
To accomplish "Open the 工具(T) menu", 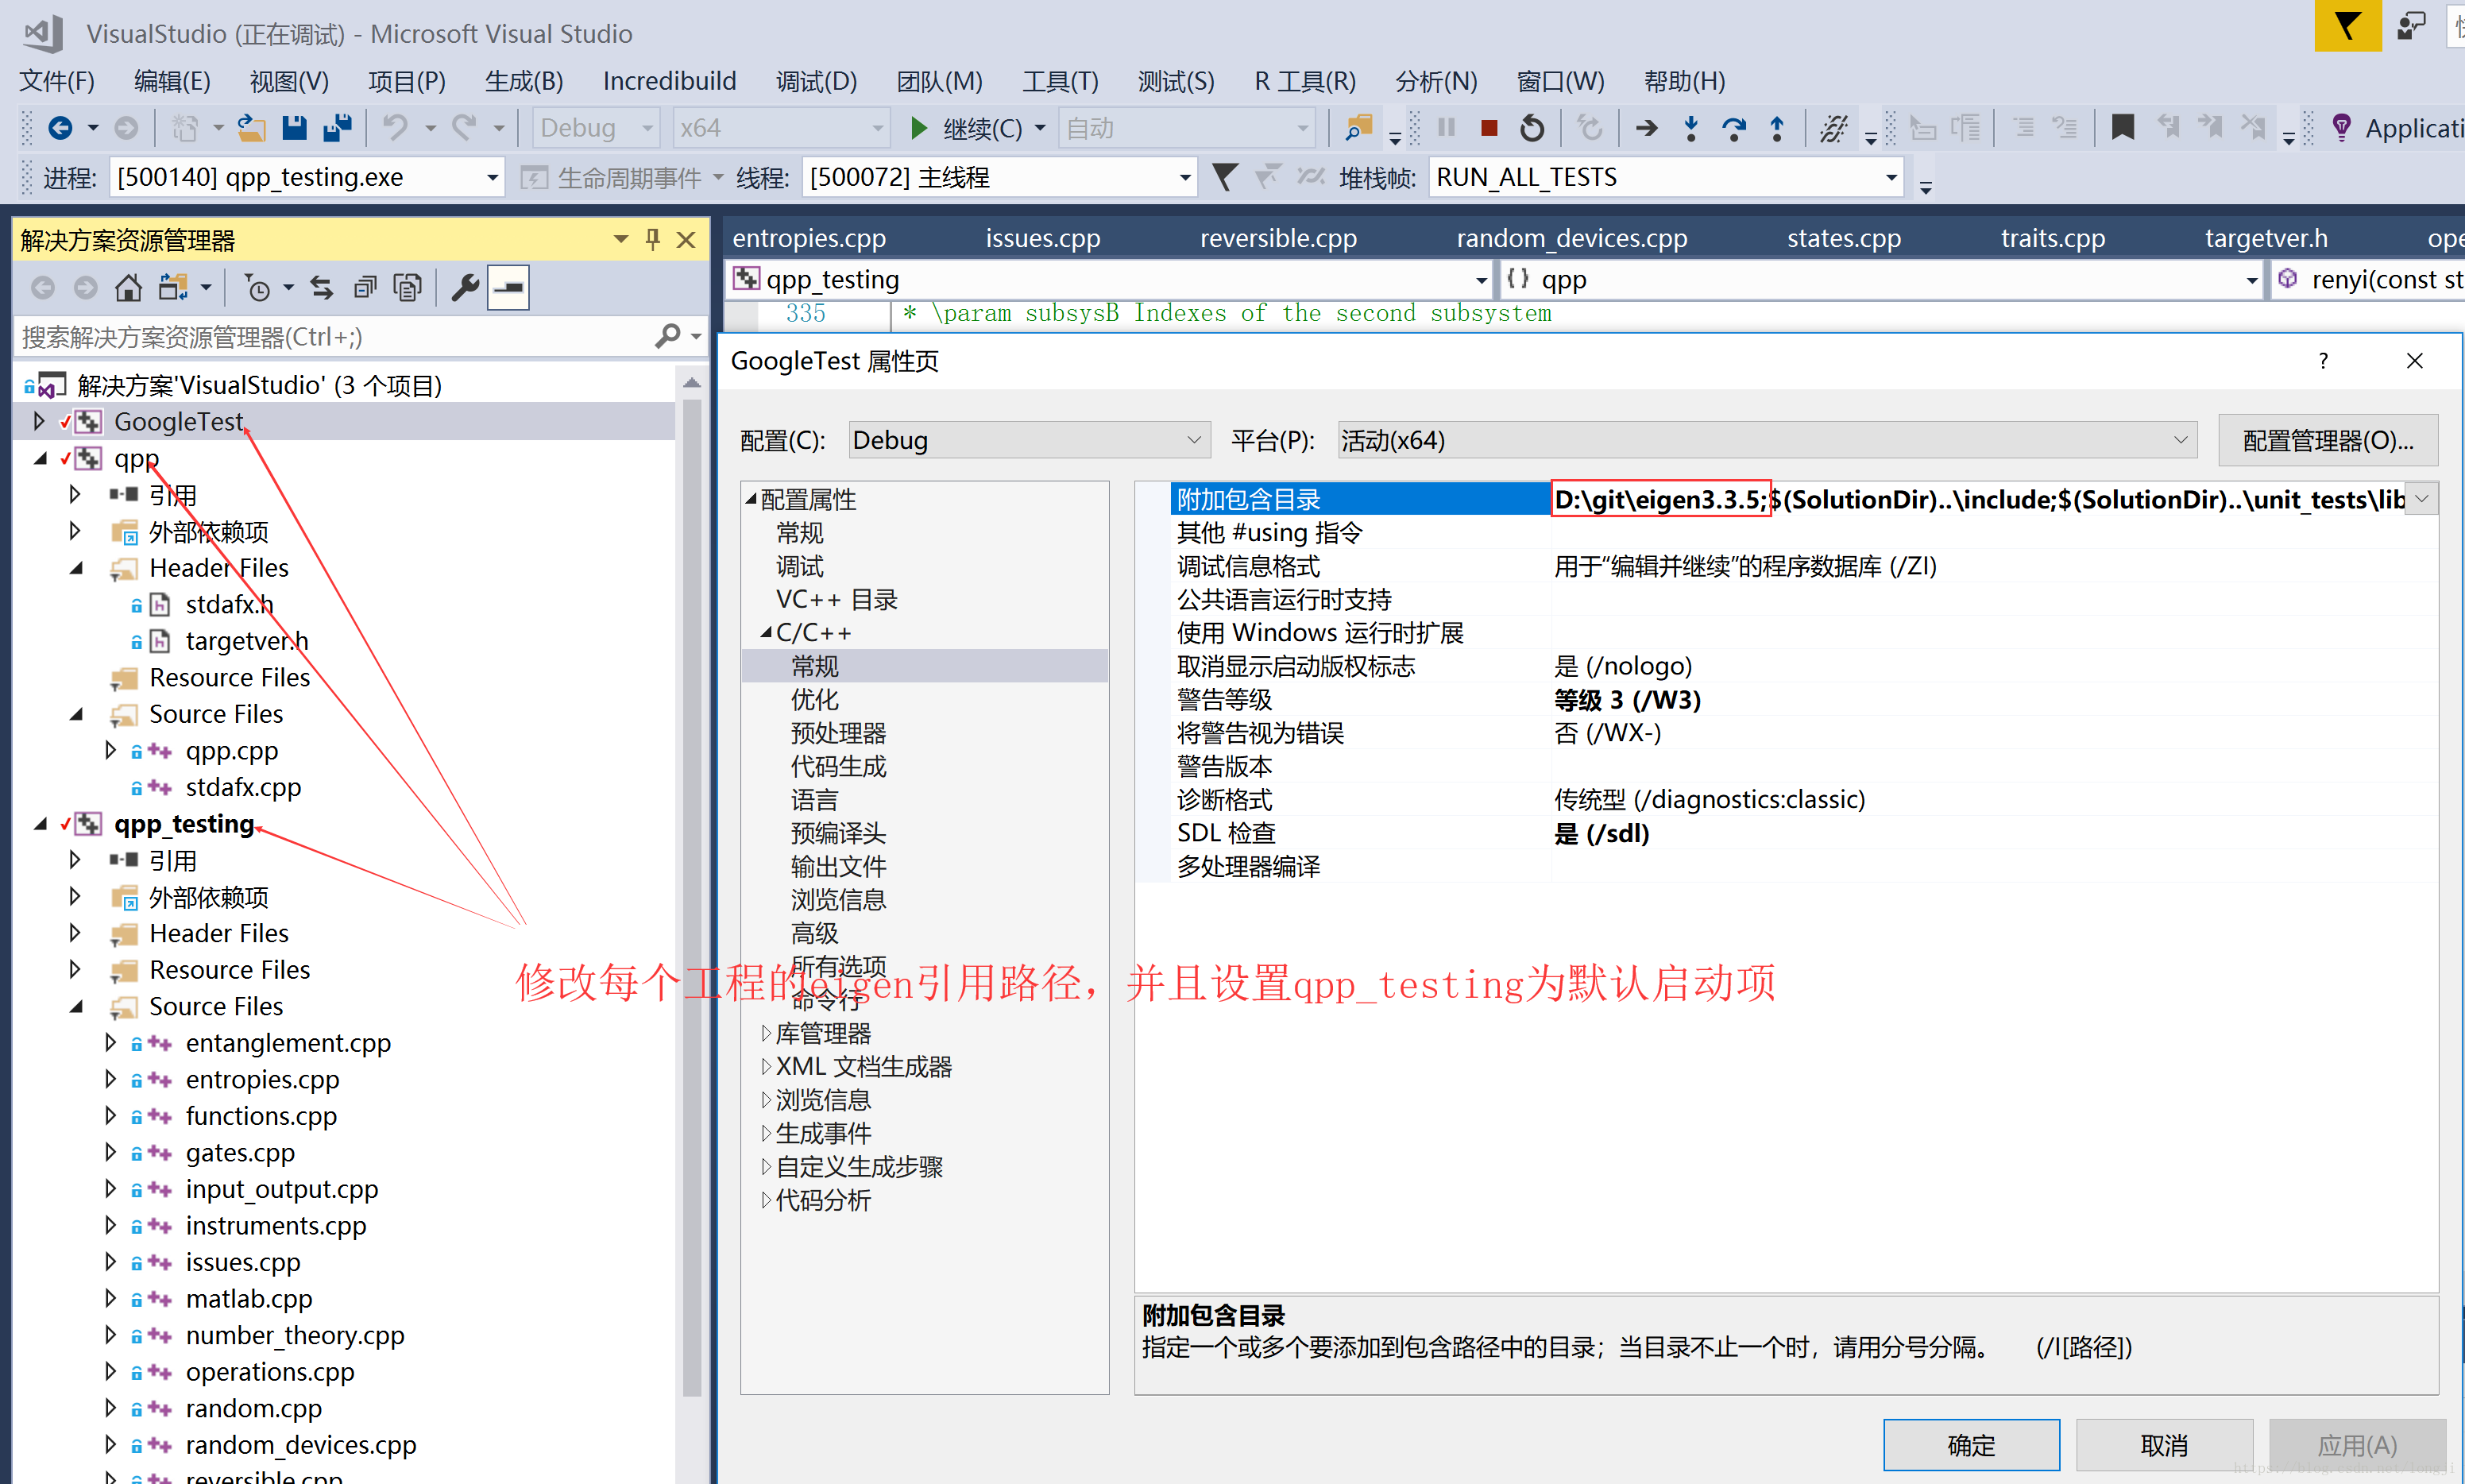I will [x=1060, y=81].
